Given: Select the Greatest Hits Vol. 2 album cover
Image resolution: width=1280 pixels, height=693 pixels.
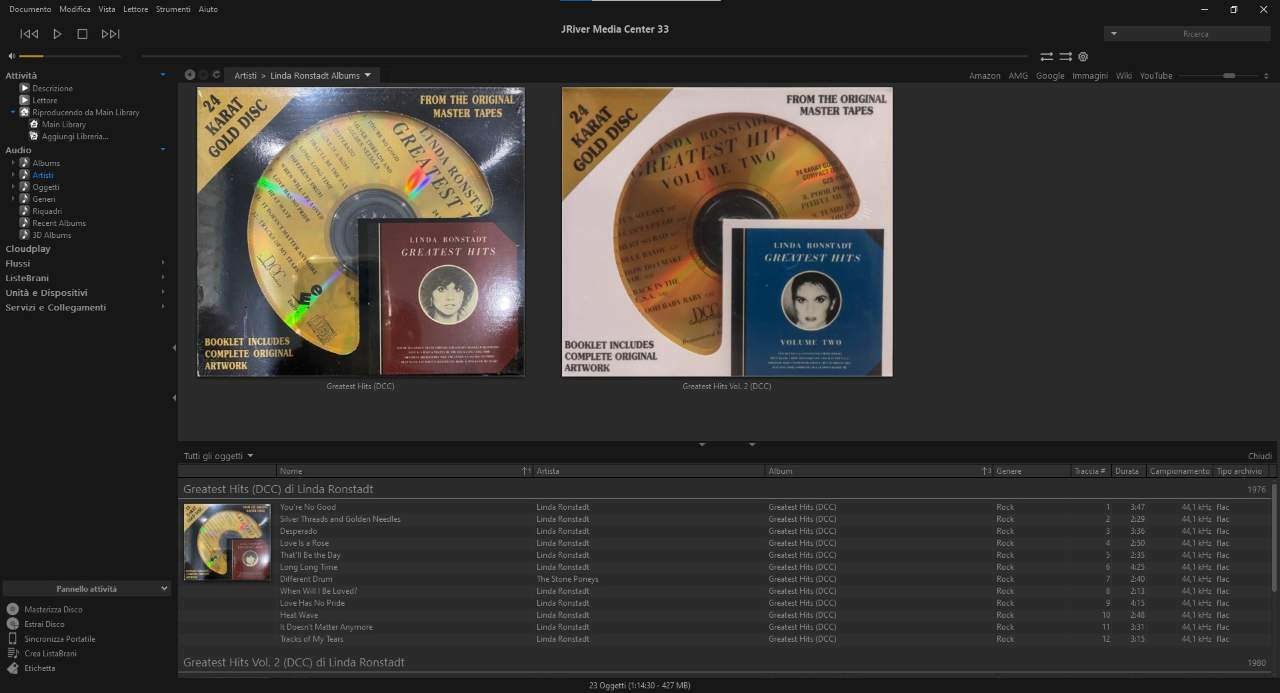Looking at the screenshot, I should pos(727,232).
